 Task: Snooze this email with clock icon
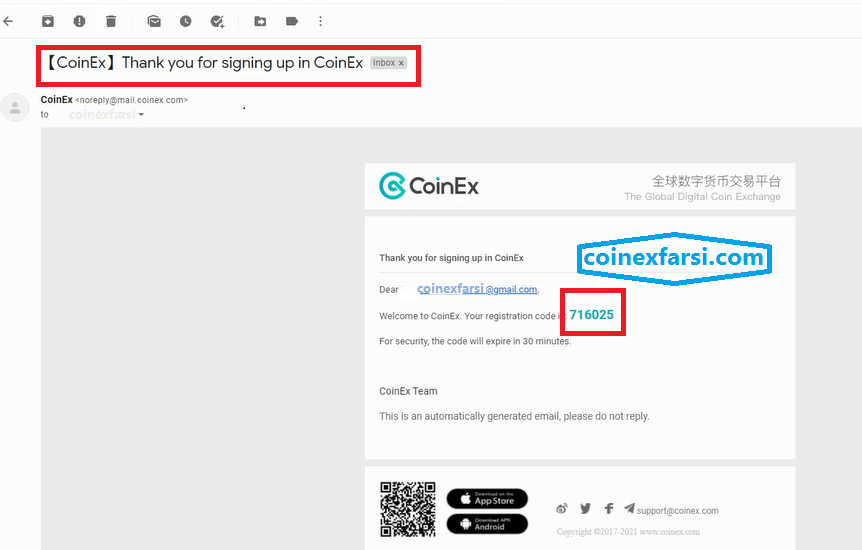(185, 21)
